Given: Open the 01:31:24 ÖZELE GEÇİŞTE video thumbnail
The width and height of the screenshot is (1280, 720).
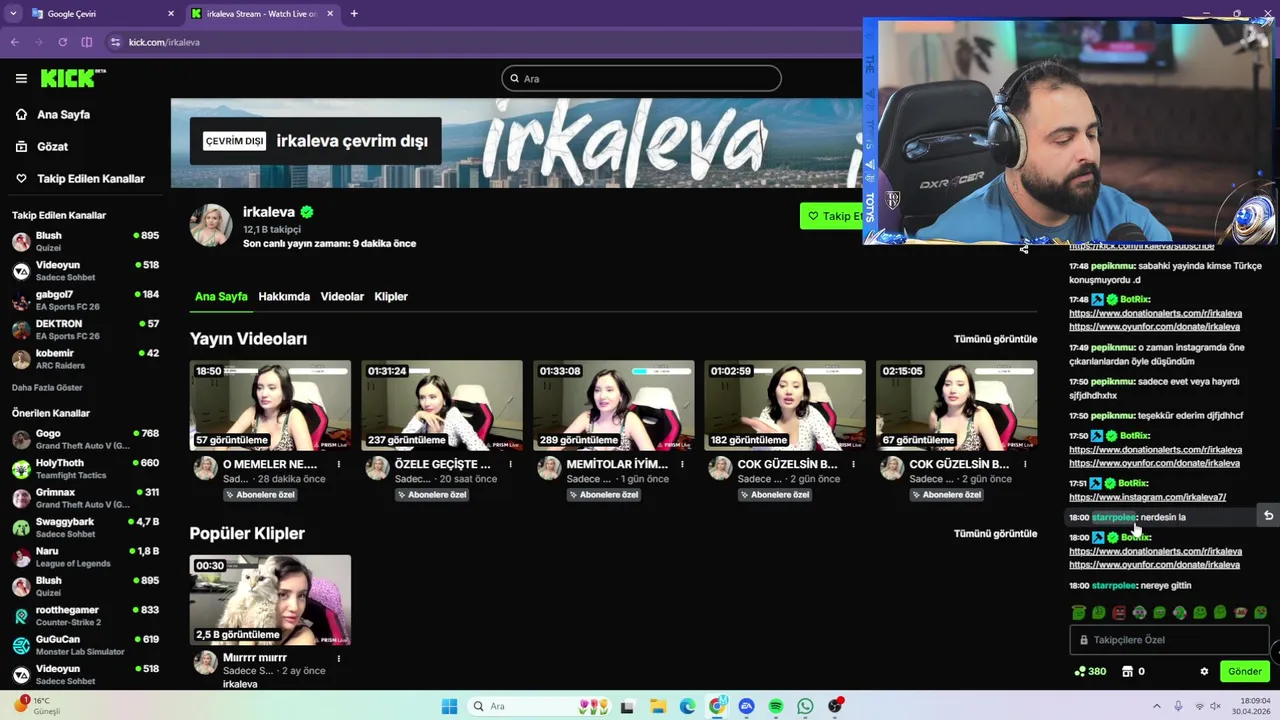Looking at the screenshot, I should pos(442,405).
